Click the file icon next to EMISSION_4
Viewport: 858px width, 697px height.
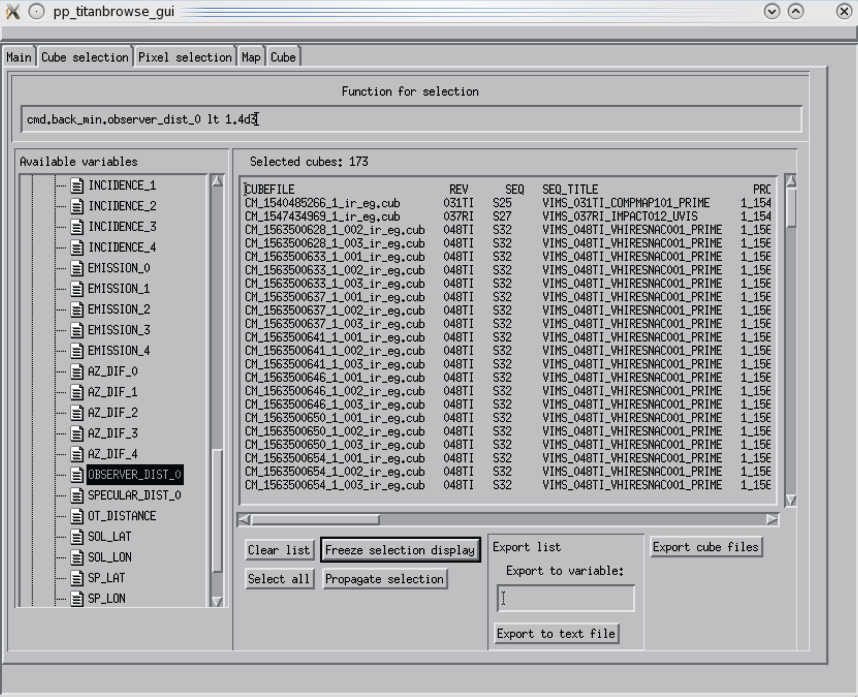(78, 351)
